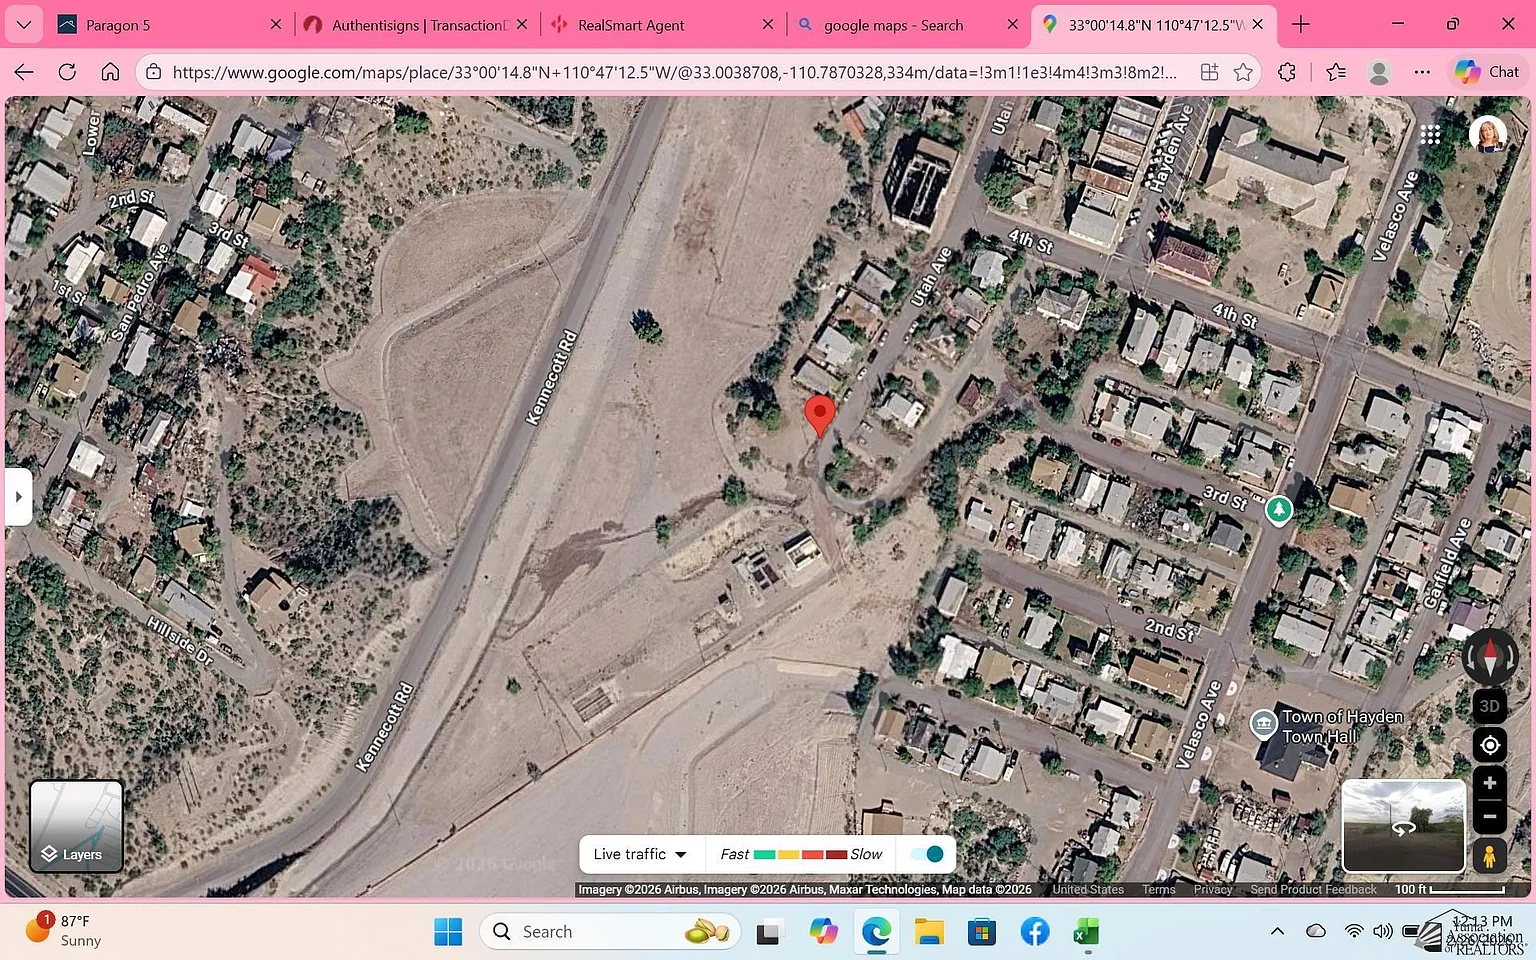
Task: Select Pegman to enter Street View
Action: 1489,855
